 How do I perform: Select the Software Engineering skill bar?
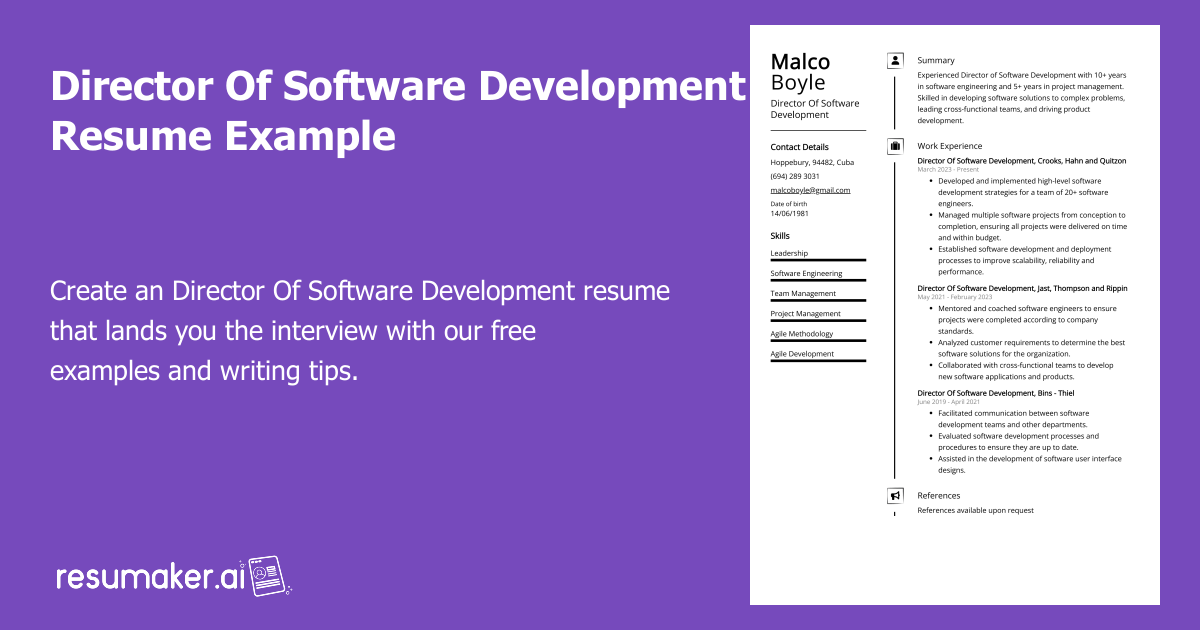tap(817, 280)
